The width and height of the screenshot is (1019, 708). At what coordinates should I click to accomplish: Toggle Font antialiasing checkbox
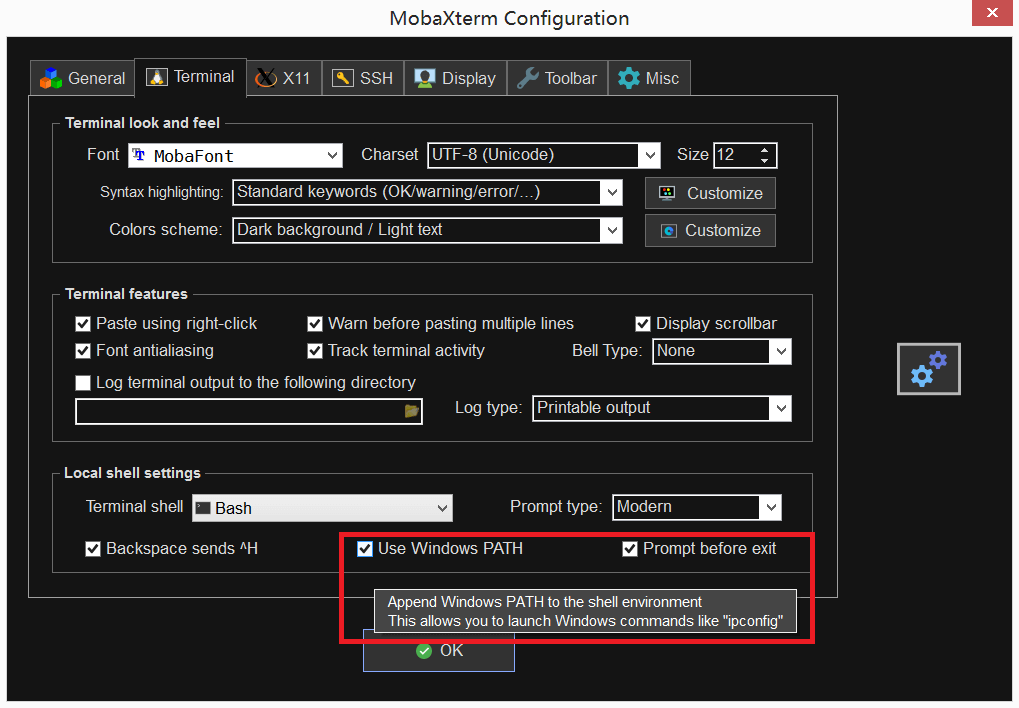pos(83,351)
